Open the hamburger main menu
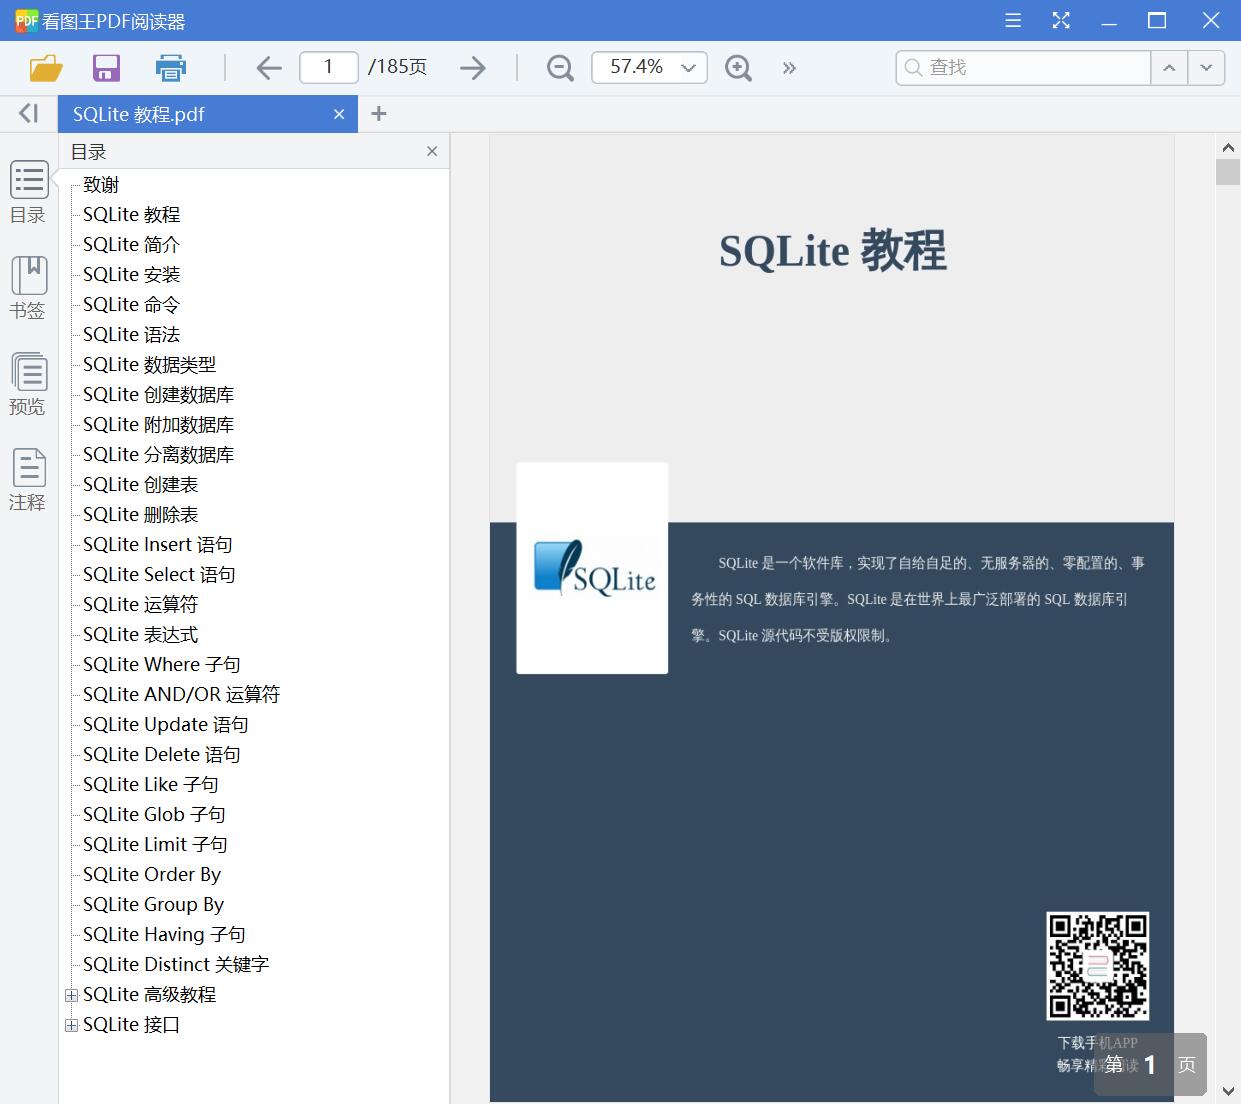1241x1104 pixels. [1012, 20]
